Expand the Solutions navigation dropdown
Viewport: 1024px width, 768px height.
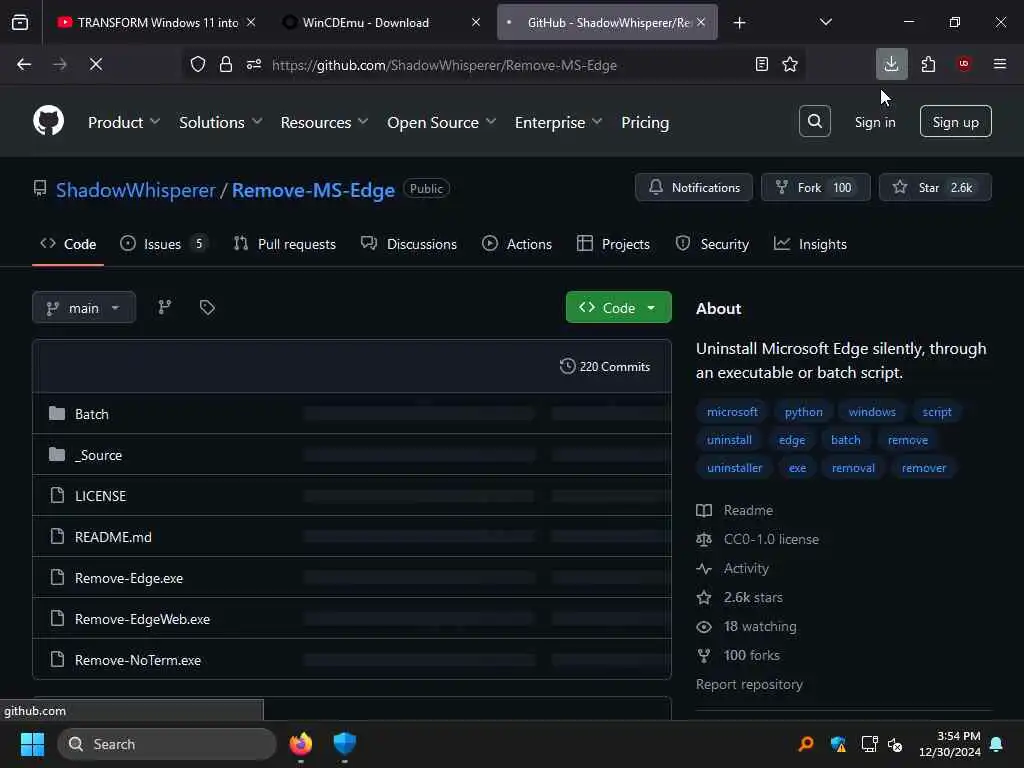tap(220, 122)
